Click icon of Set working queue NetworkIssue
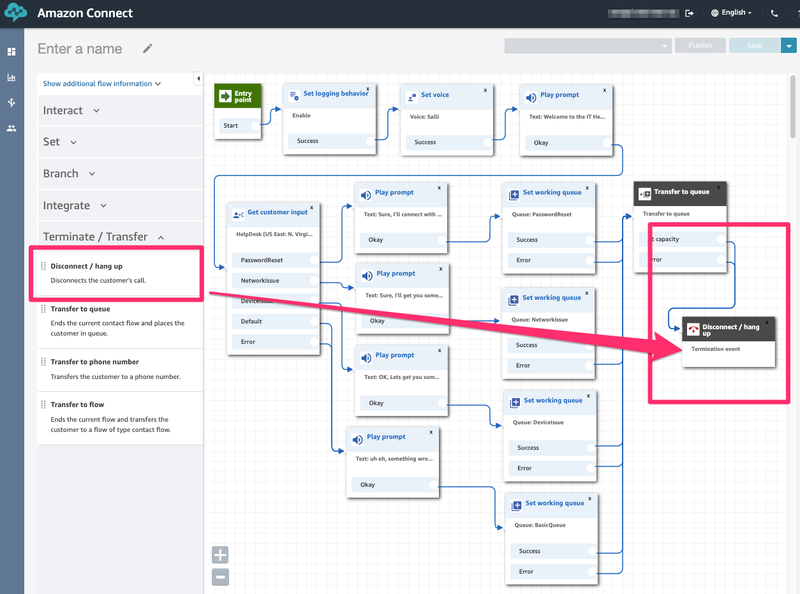 513,300
